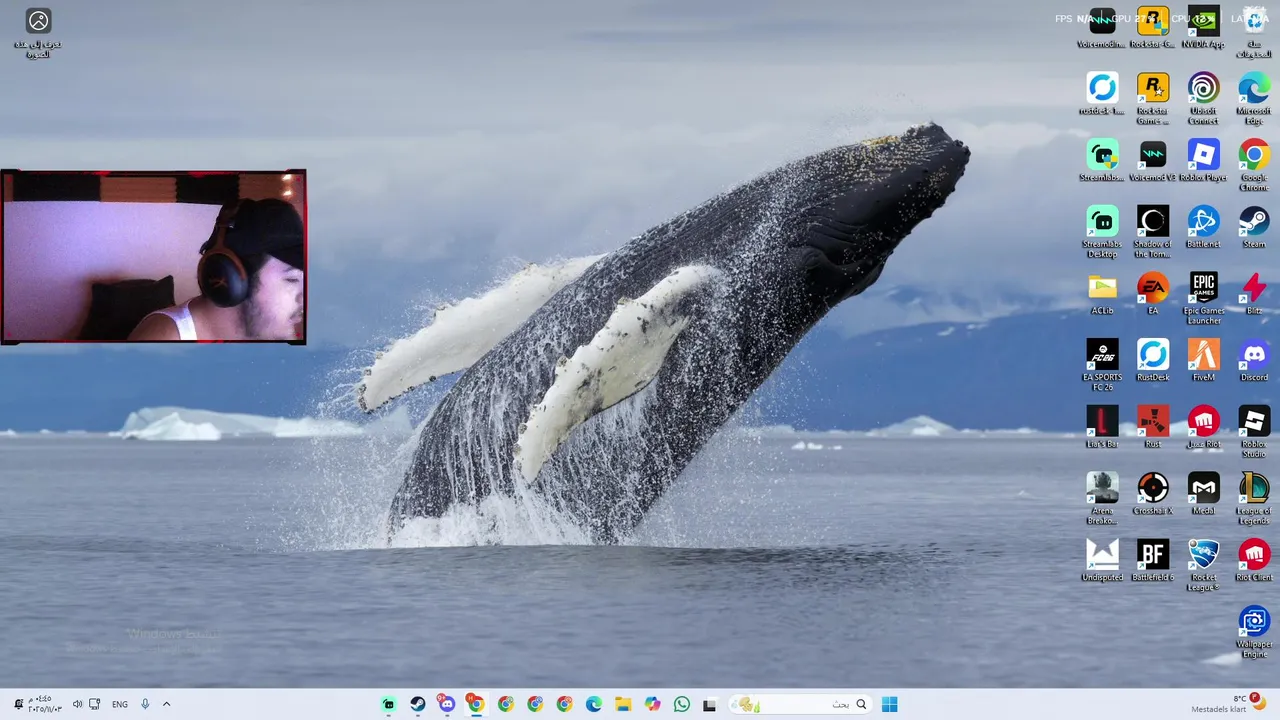Open Epic Games Launcher shortcut
This screenshot has width=1280, height=720.
pyautogui.click(x=1203, y=299)
